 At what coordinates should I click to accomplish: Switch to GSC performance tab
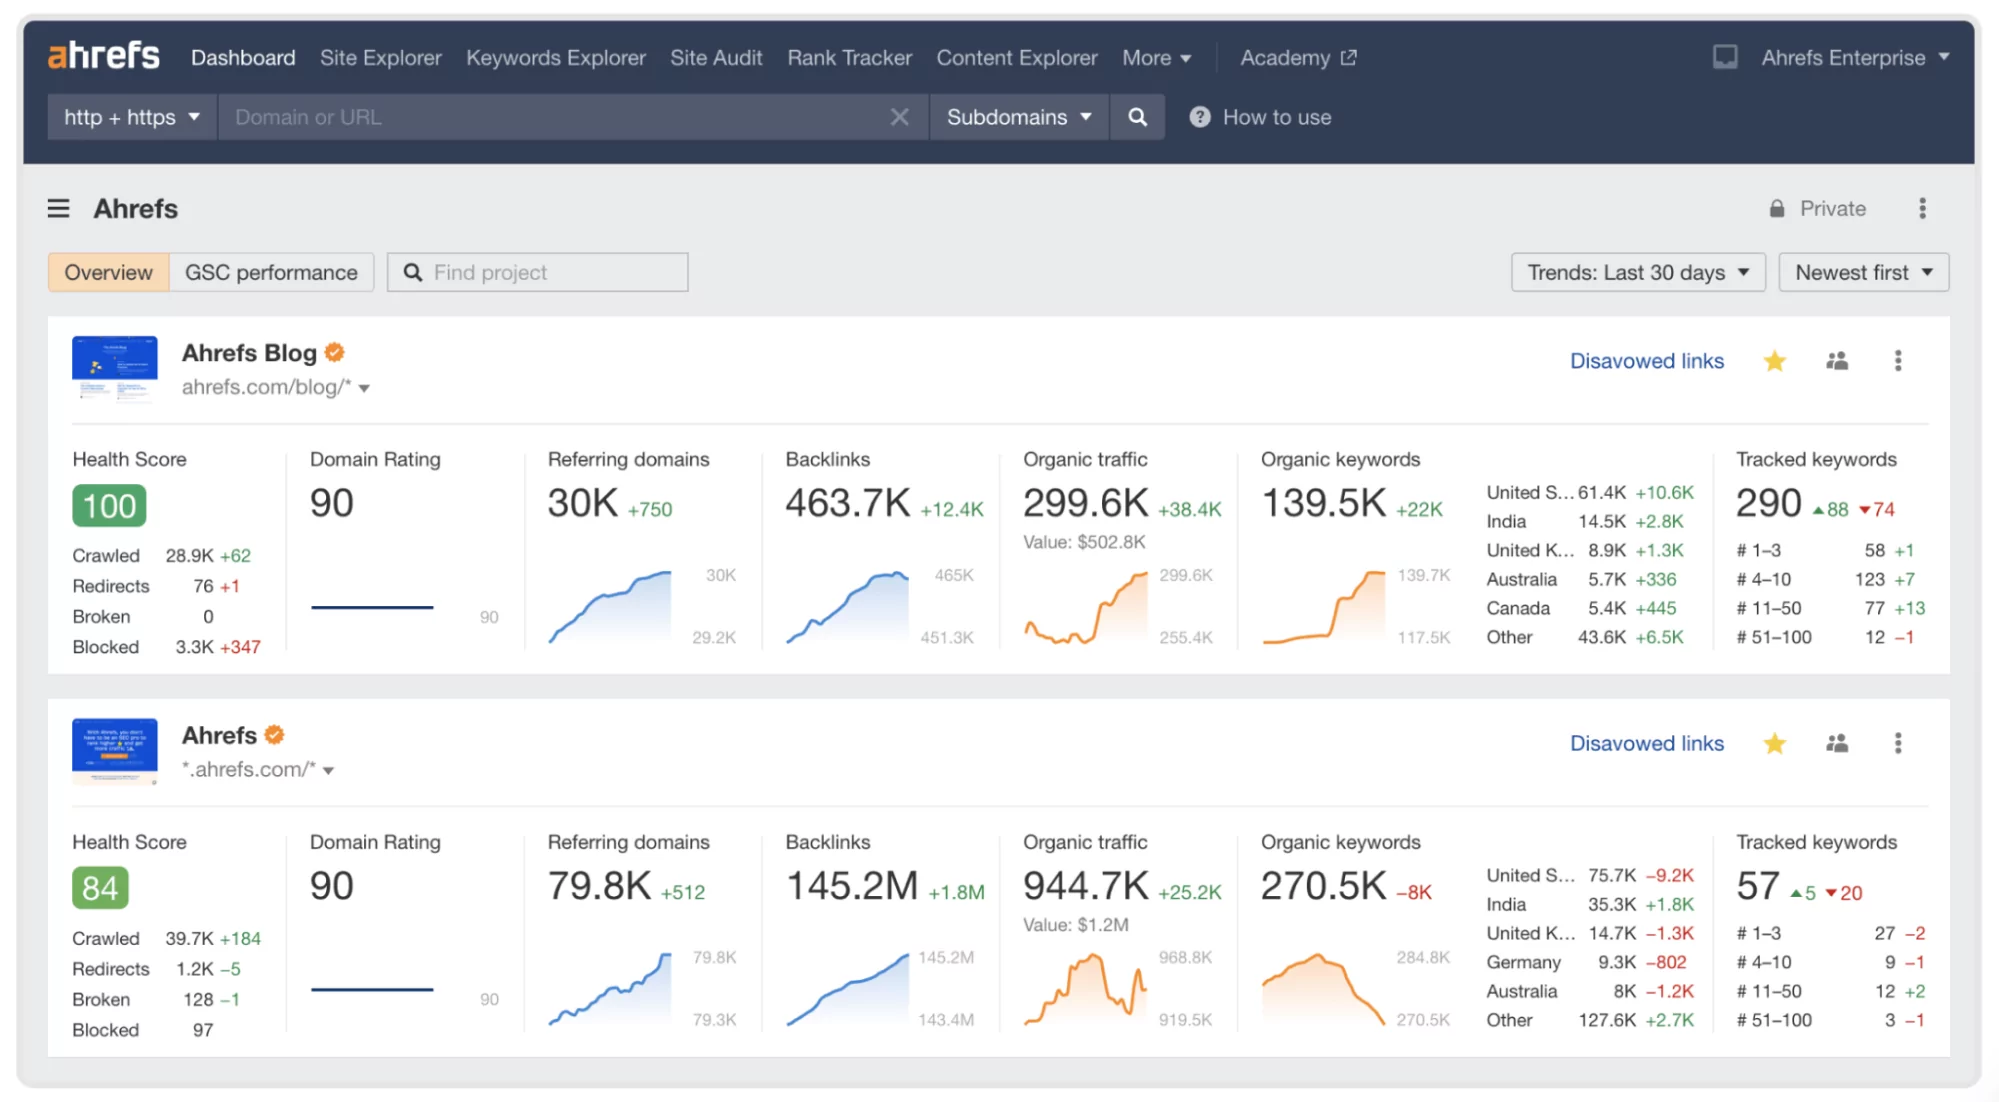click(271, 271)
